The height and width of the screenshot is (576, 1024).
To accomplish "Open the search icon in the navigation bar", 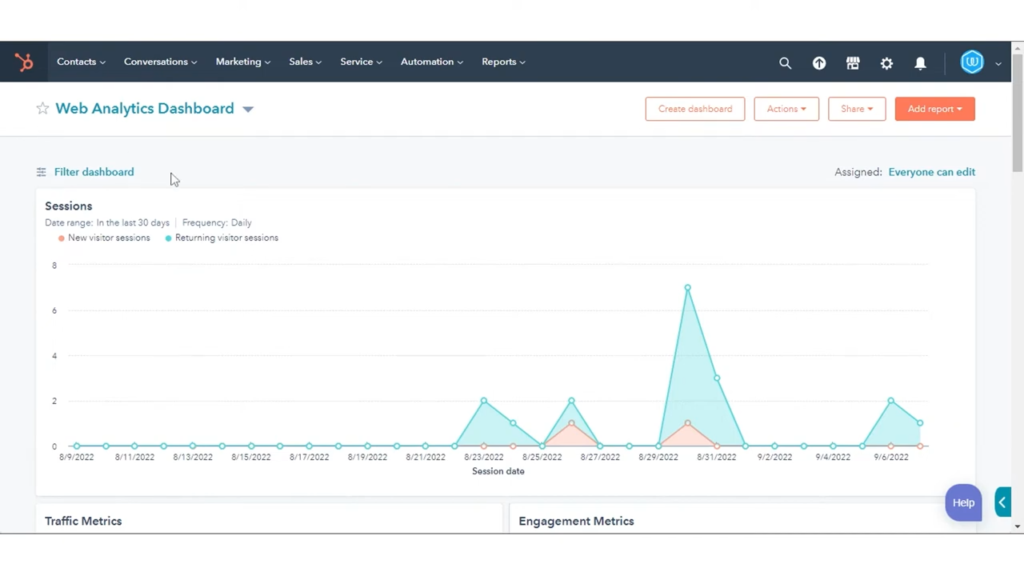I will [785, 62].
